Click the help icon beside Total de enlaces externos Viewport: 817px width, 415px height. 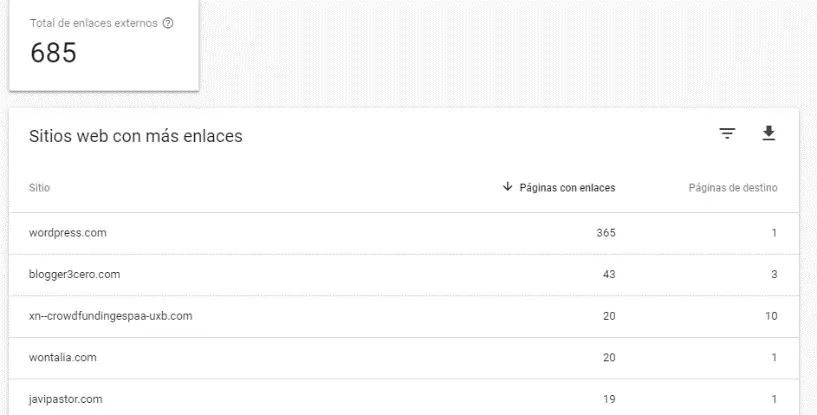point(167,24)
